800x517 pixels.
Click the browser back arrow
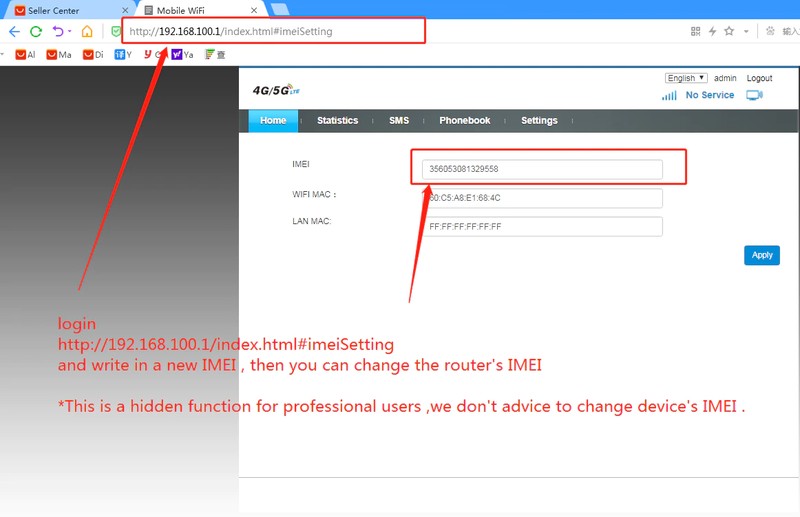pyautogui.click(x=14, y=32)
